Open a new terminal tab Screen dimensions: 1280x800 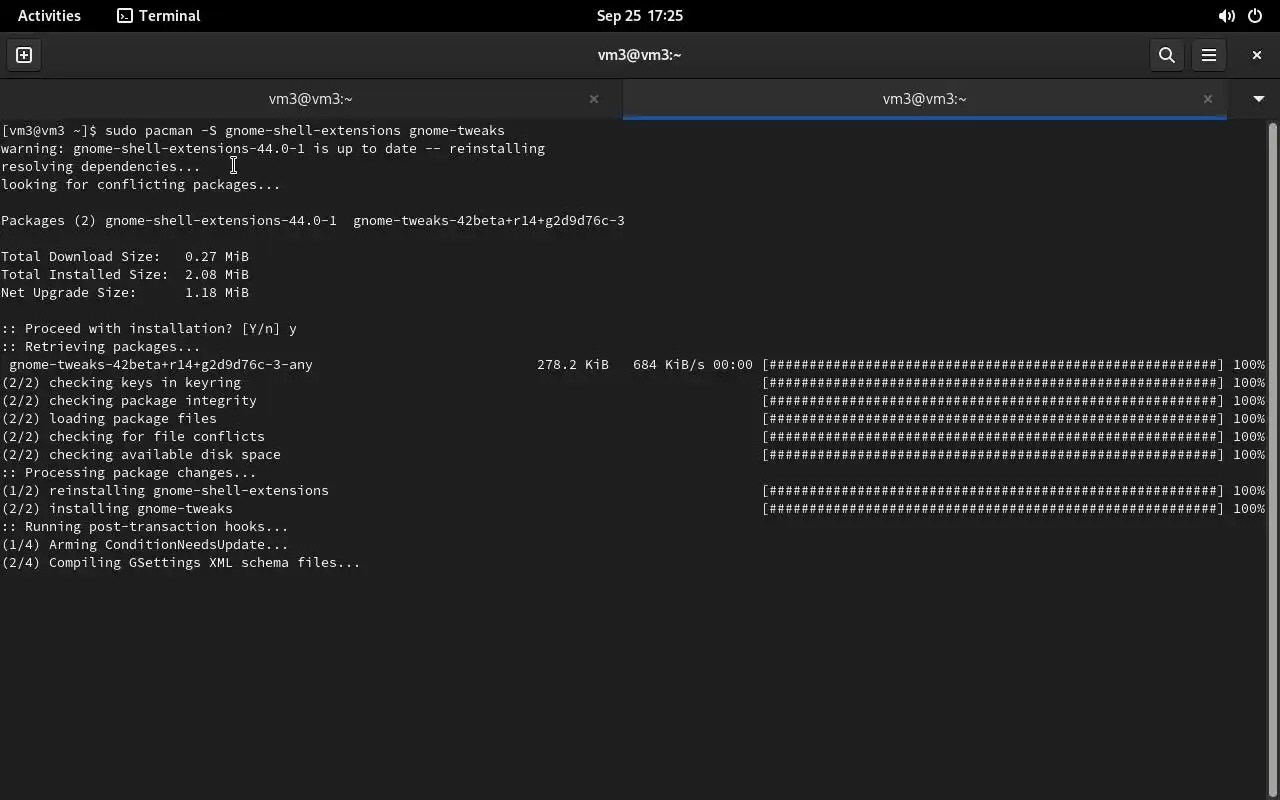(24, 55)
